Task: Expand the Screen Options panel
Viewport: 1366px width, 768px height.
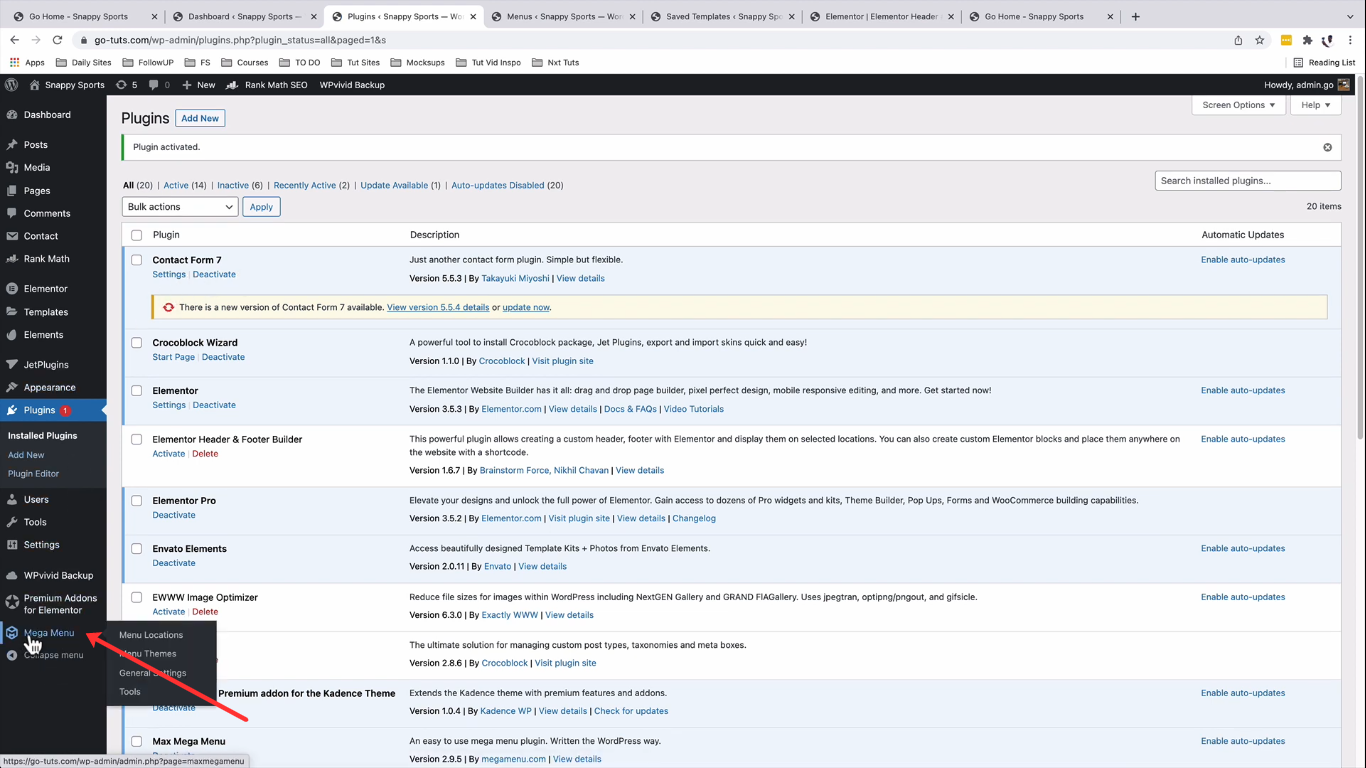Action: [1239, 105]
